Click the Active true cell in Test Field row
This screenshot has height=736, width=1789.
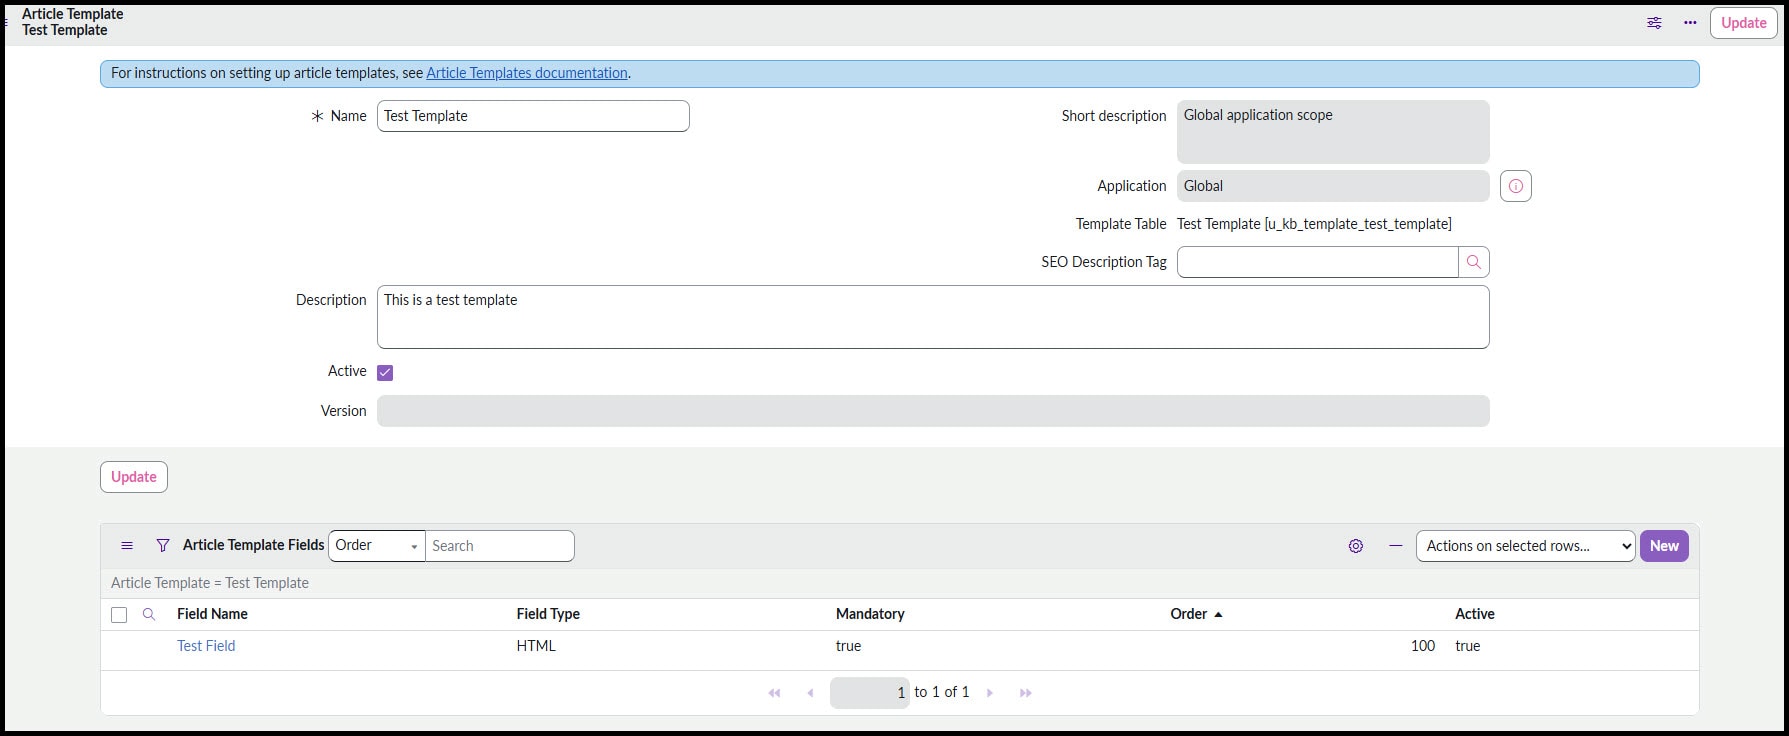(x=1467, y=646)
